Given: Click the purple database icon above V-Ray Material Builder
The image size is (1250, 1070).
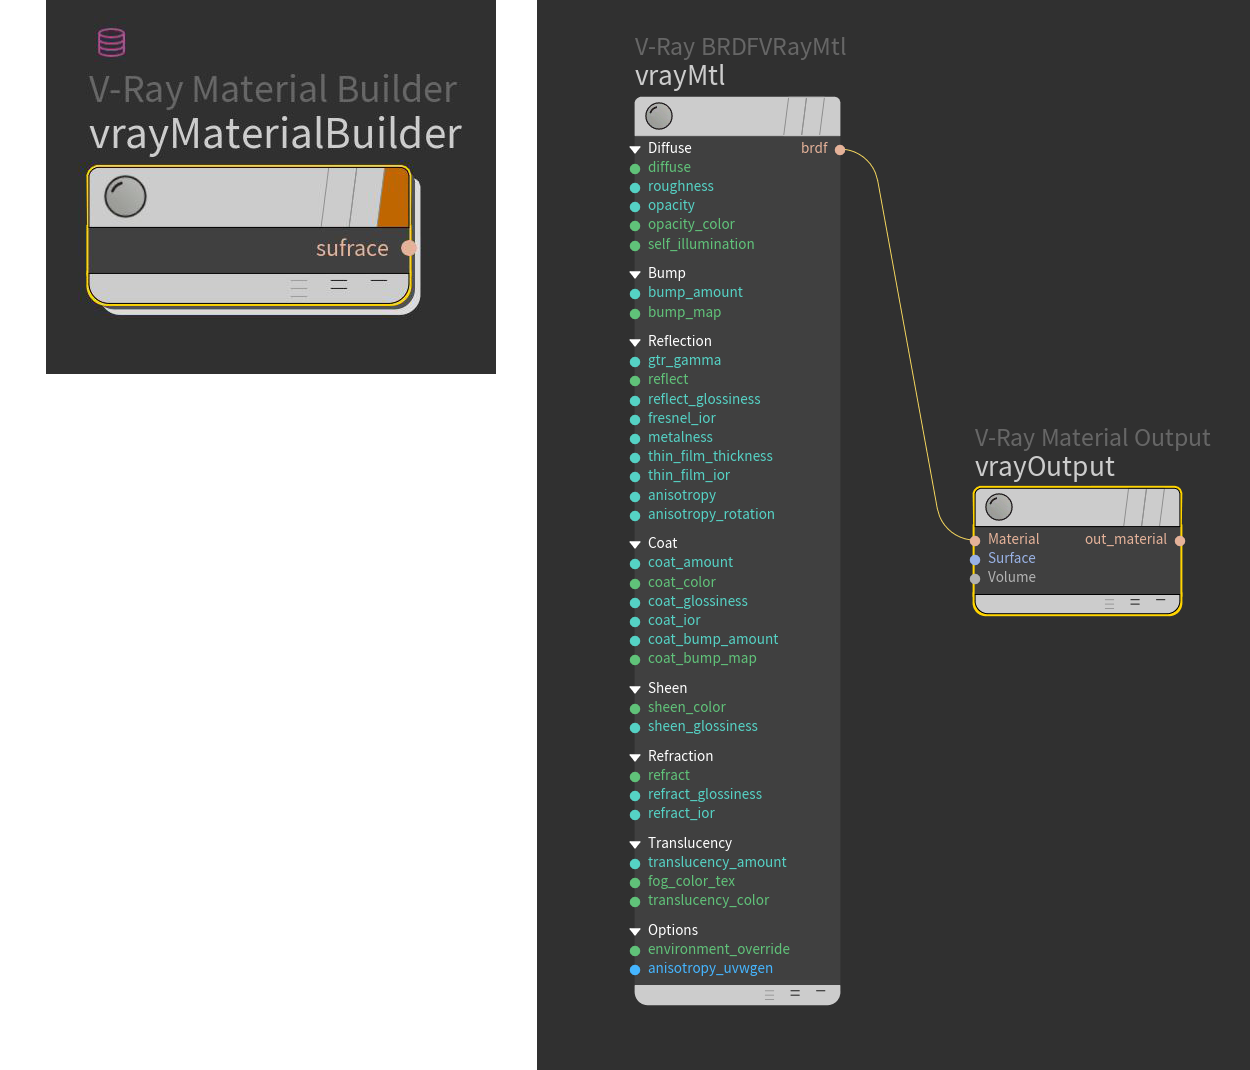Looking at the screenshot, I should [111, 42].
